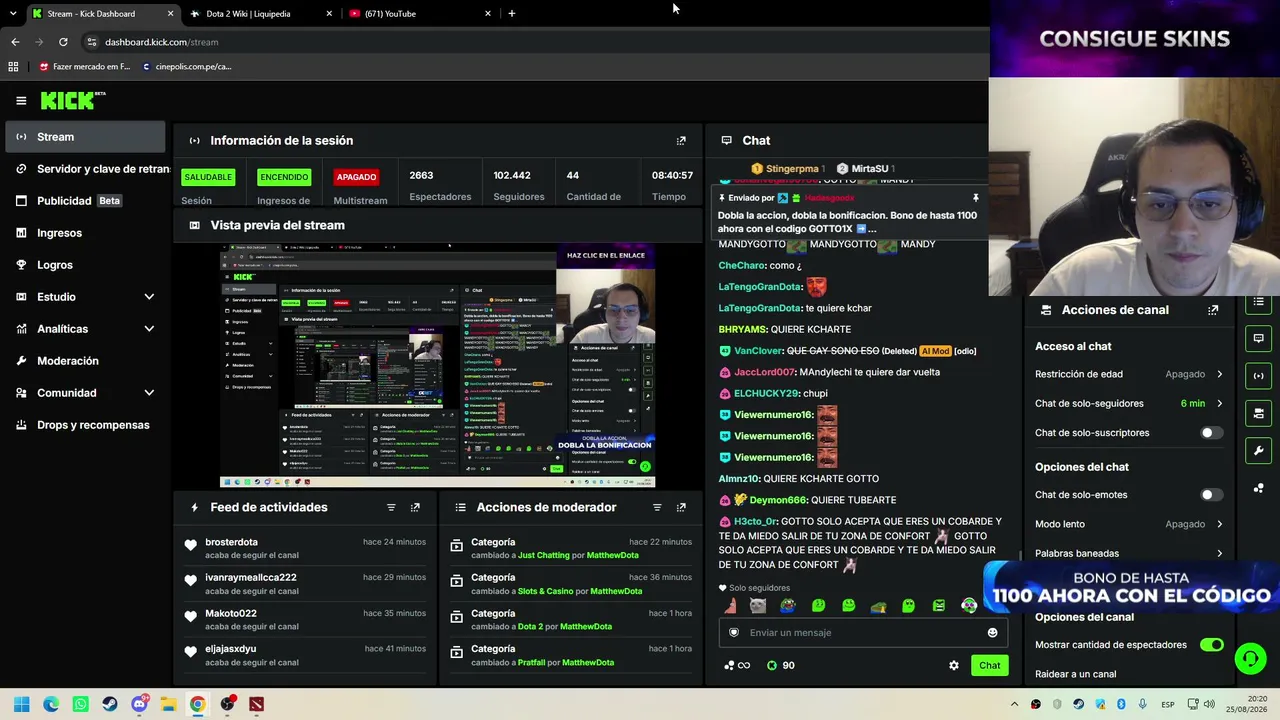Reload the page

63,42
